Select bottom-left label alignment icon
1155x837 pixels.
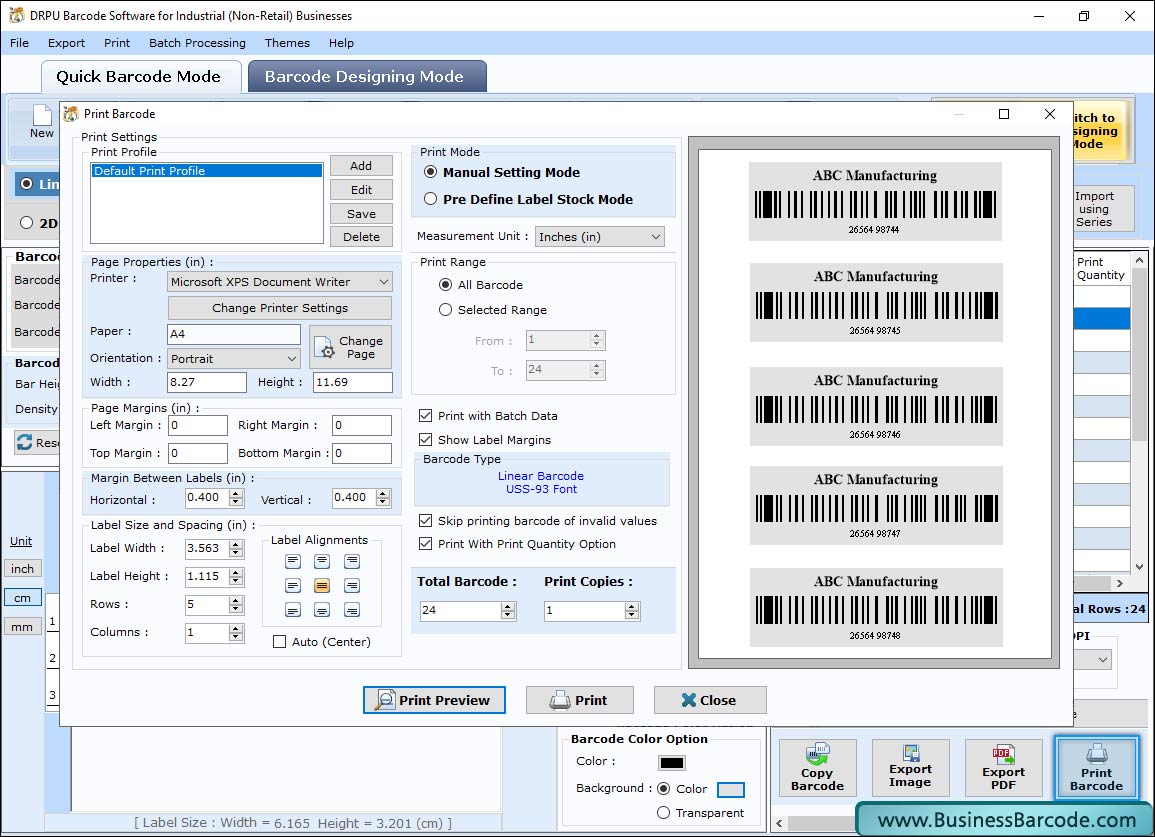pyautogui.click(x=293, y=610)
